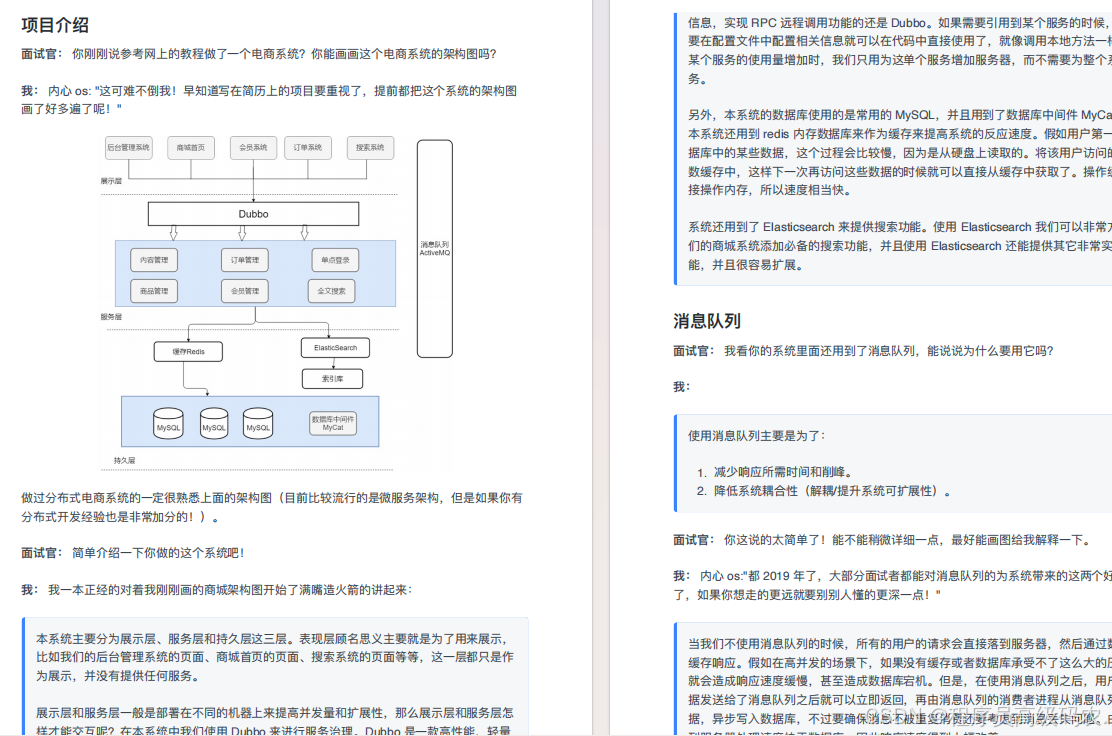The image size is (1112, 736).
Task: Select the '订单管理' service box
Action: [245, 260]
